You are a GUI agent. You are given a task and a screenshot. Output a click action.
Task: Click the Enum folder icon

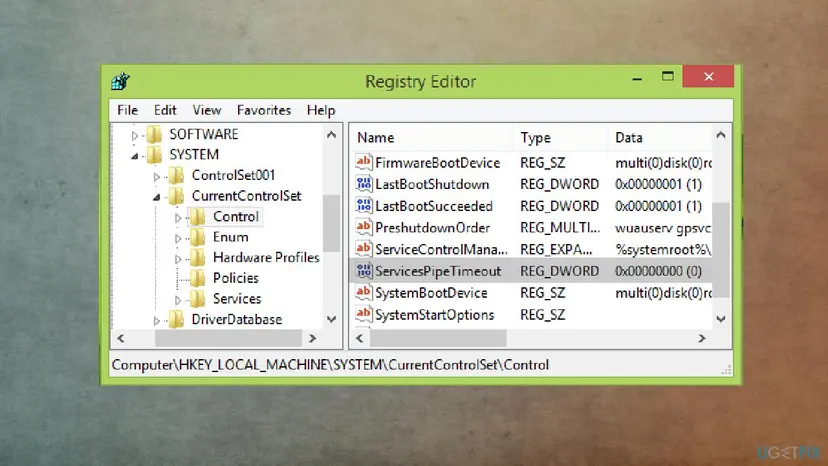[197, 237]
